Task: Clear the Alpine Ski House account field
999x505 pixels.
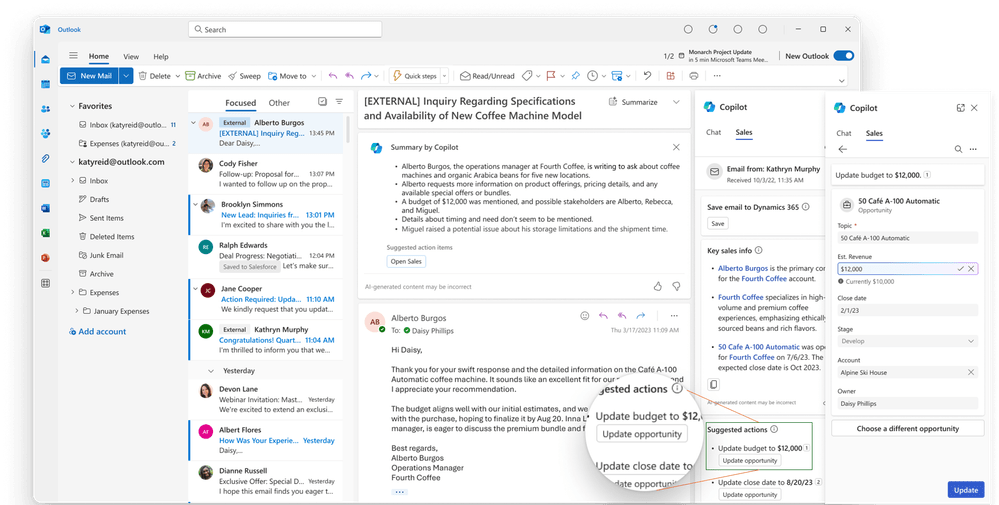Action: click(970, 372)
